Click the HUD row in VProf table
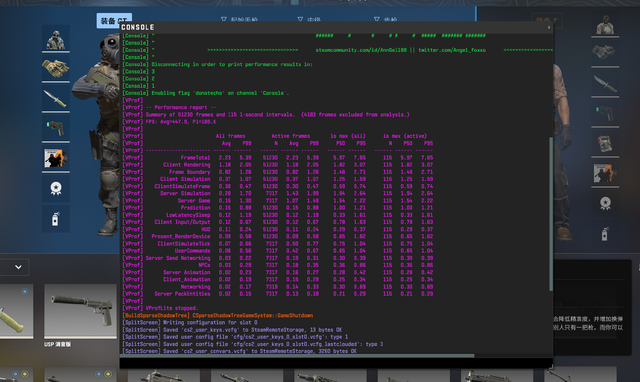Viewport: 640px width, 382px height. click(x=278, y=229)
